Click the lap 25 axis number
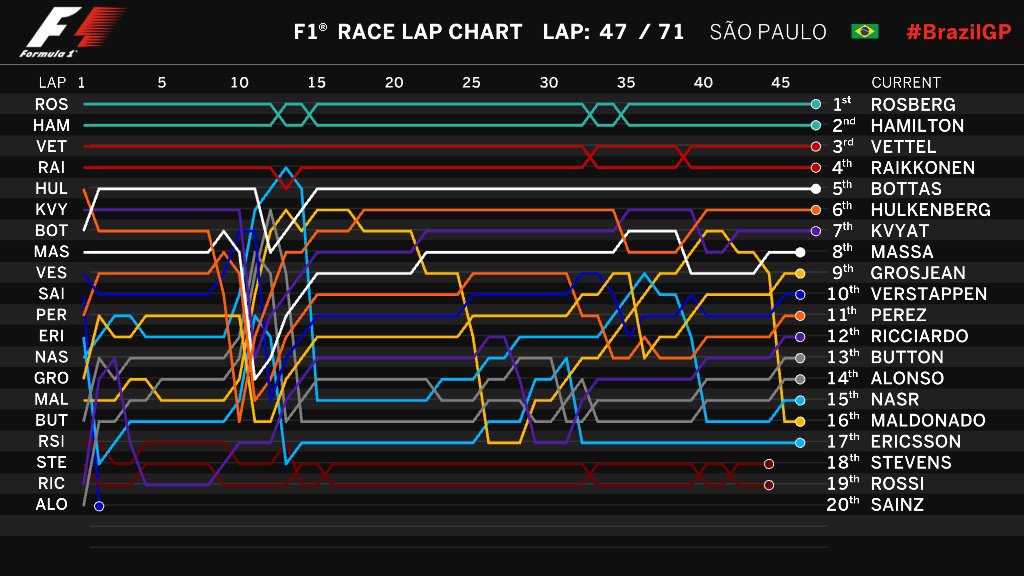 [x=471, y=83]
